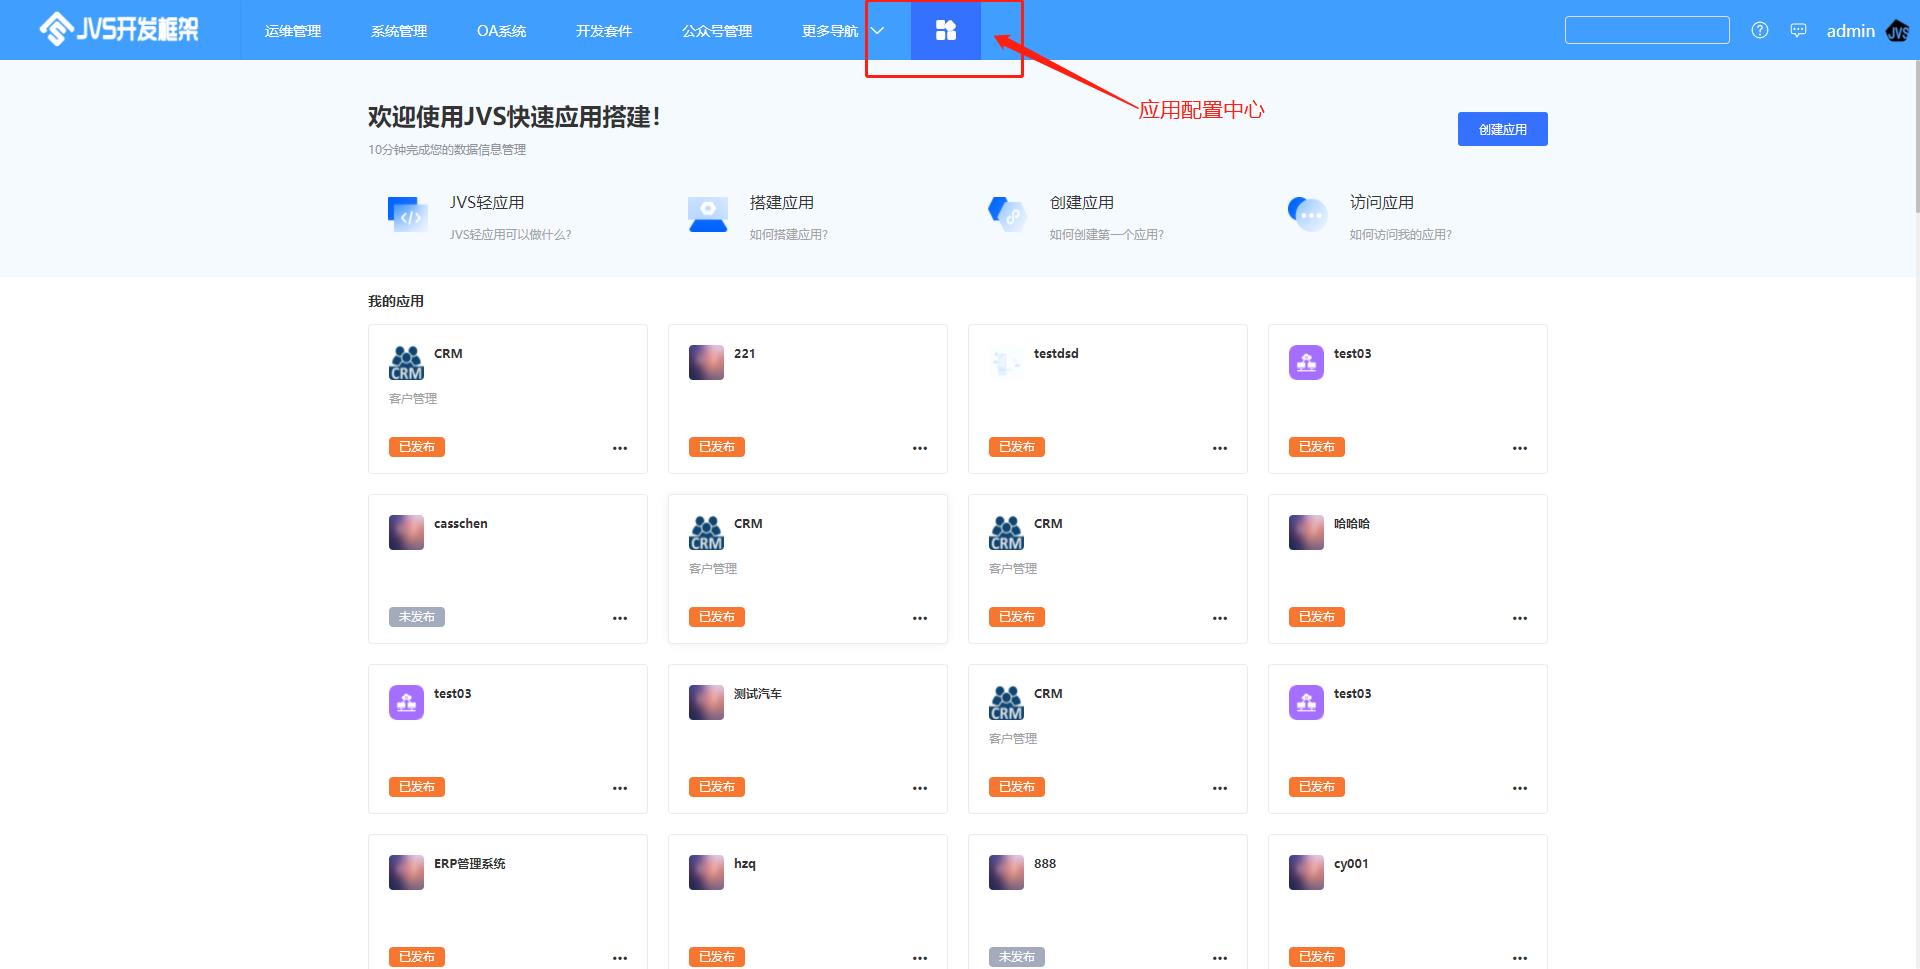This screenshot has height=969, width=1920.
Task: Click the 搭建应用 laptop icon
Action: point(708,213)
